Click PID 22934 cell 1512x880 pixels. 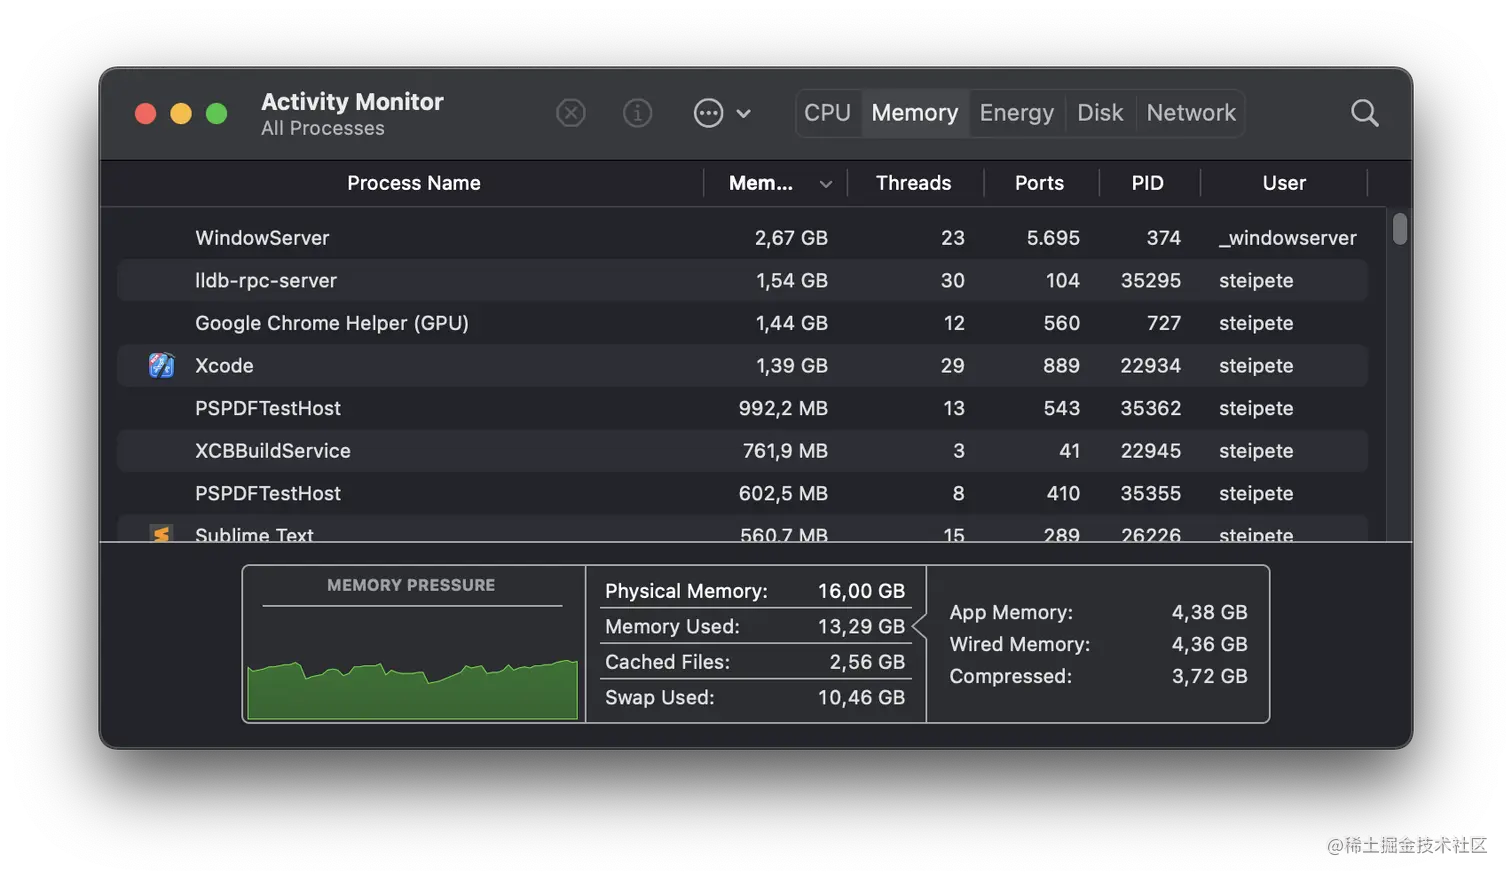(x=1151, y=366)
